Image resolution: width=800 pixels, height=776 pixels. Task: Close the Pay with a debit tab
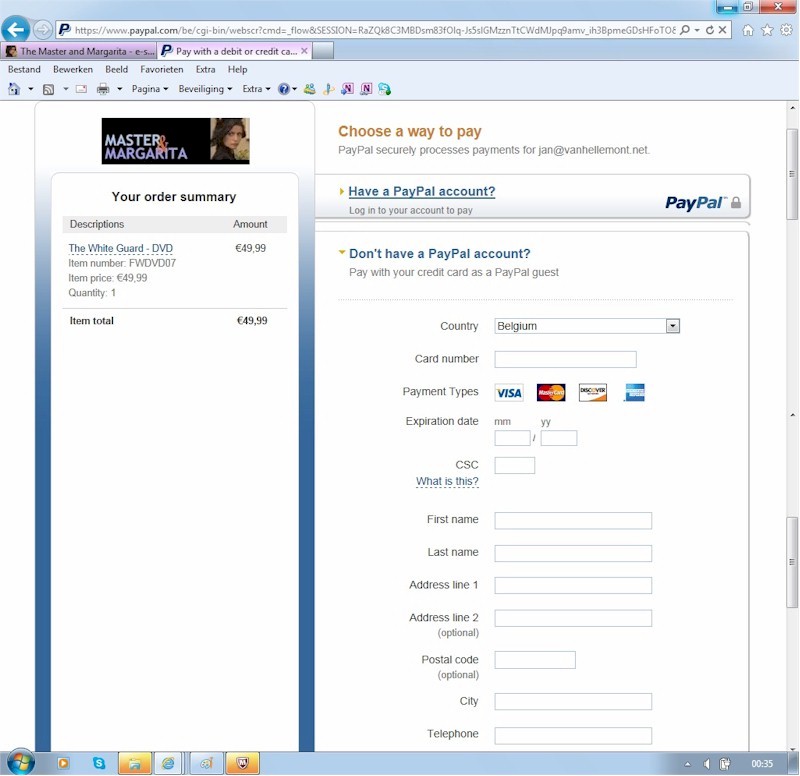pos(304,51)
